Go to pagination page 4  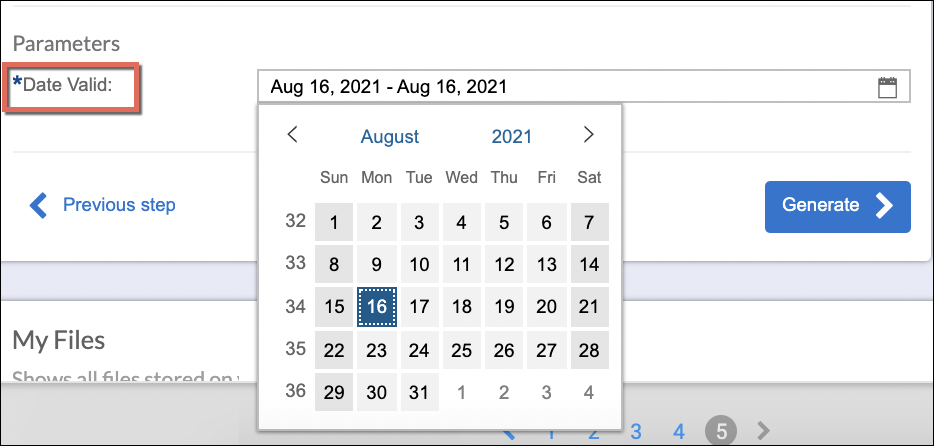click(x=678, y=431)
